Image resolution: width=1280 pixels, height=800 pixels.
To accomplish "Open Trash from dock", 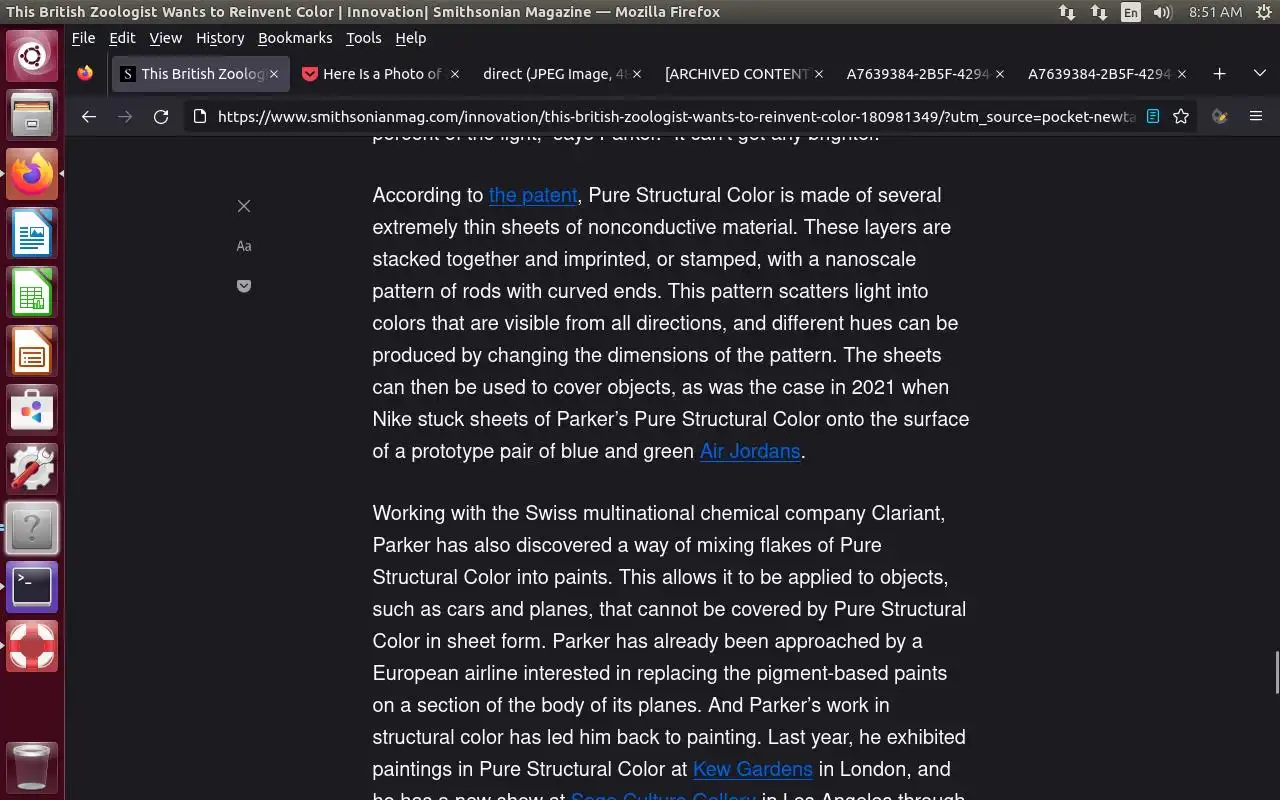I will pyautogui.click(x=32, y=767).
